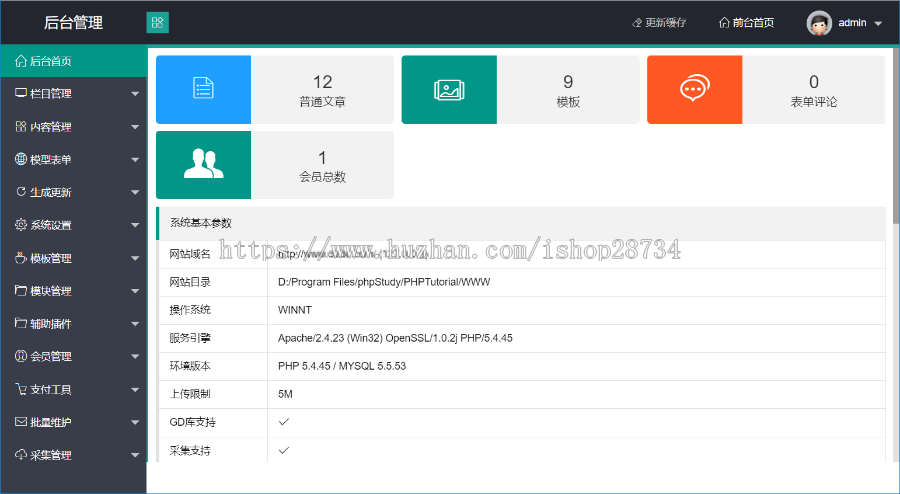Viewport: 900px width, 494px height.
Task: Toggle the sidebar collapse icon in header
Action: click(x=157, y=22)
